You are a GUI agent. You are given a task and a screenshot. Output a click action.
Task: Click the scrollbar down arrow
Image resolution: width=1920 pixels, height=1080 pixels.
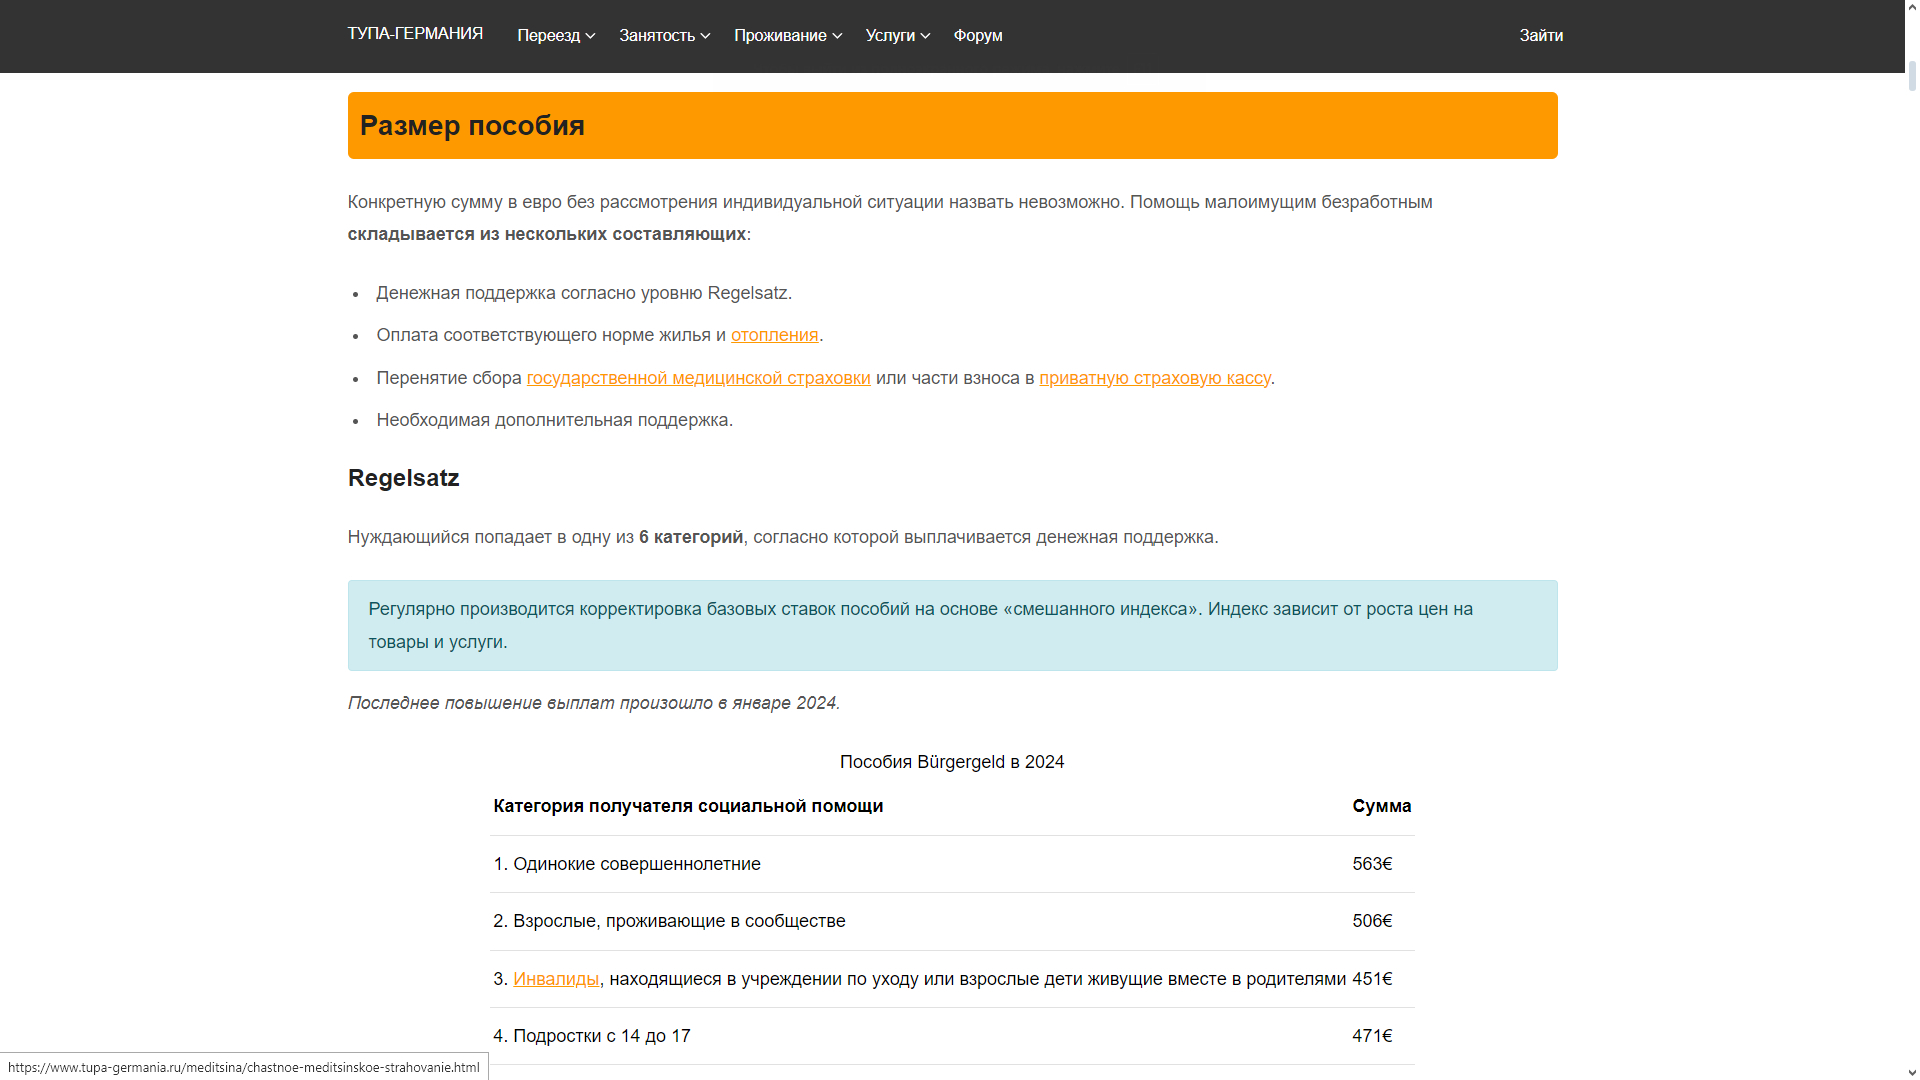[1912, 1071]
